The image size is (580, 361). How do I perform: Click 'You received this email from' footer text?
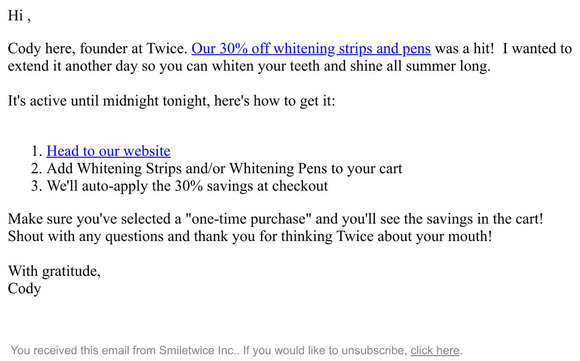83,350
